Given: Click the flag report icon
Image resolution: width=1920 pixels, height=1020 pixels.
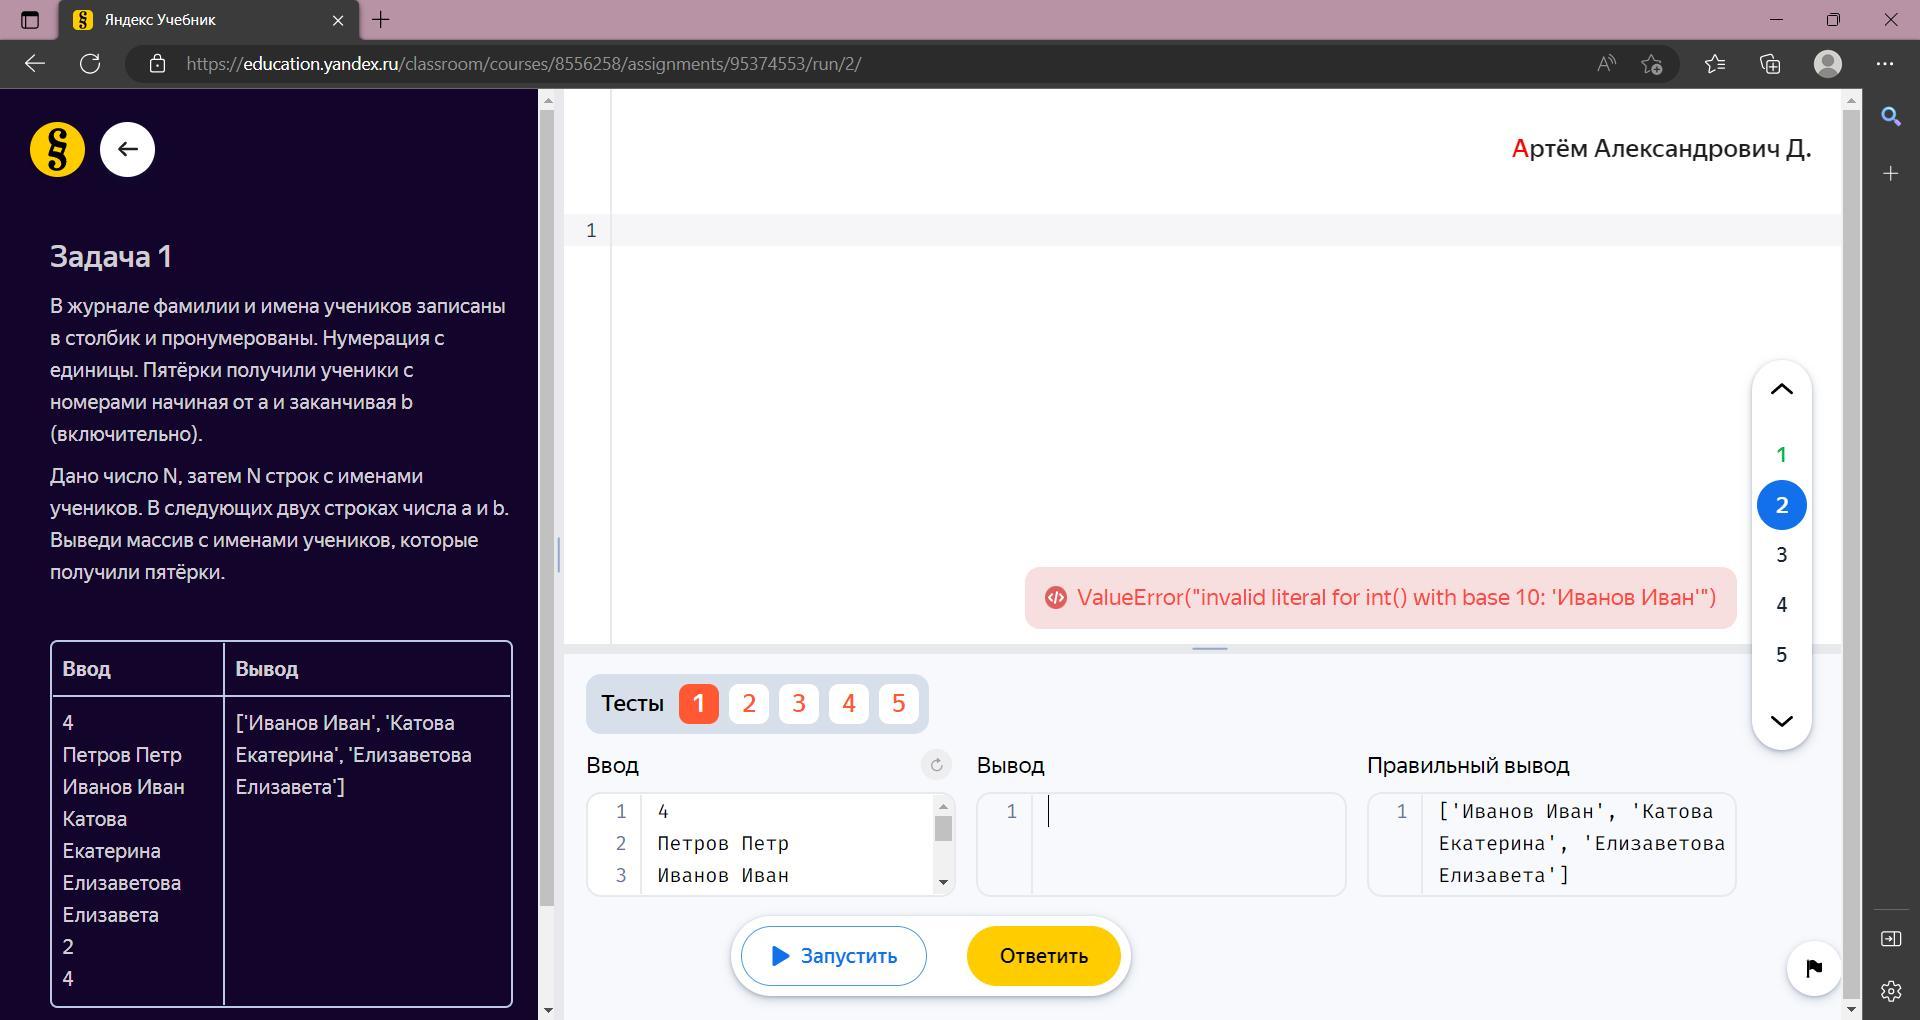Looking at the screenshot, I should [x=1814, y=968].
